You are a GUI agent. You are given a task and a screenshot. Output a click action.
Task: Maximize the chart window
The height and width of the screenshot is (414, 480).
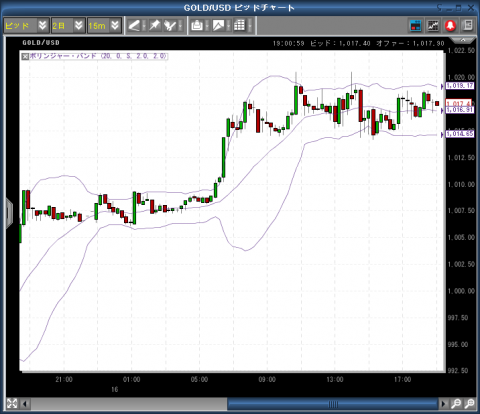tap(458, 8)
